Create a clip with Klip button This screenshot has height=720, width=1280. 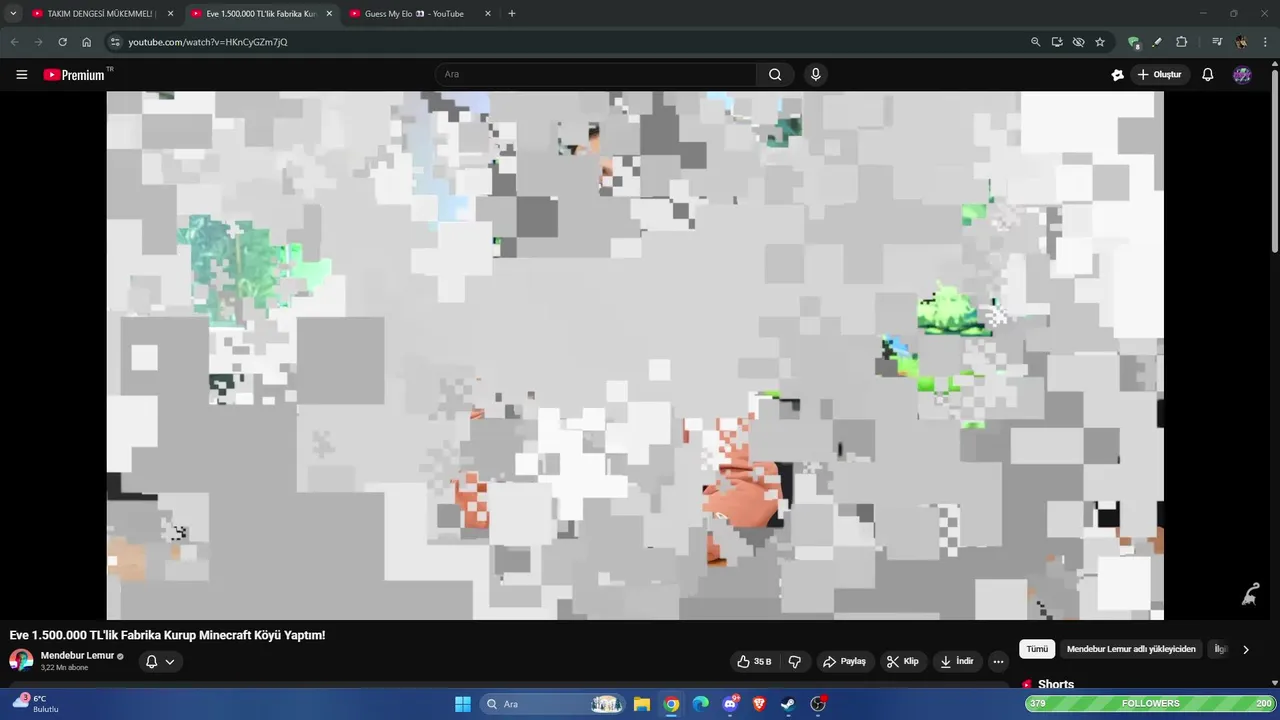903,662
